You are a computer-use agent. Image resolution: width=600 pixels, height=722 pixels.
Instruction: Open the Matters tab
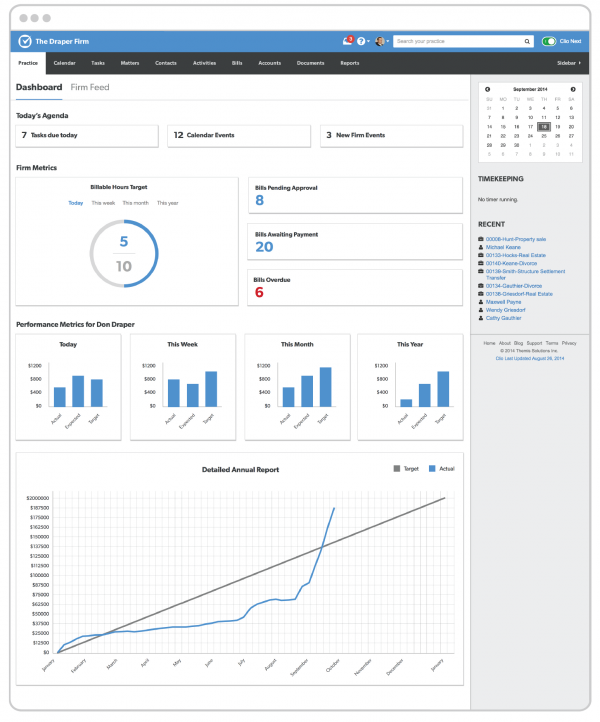[130, 63]
